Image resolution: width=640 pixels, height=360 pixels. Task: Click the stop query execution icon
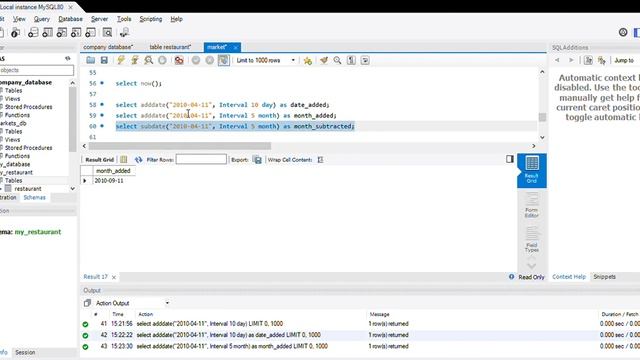[162, 60]
